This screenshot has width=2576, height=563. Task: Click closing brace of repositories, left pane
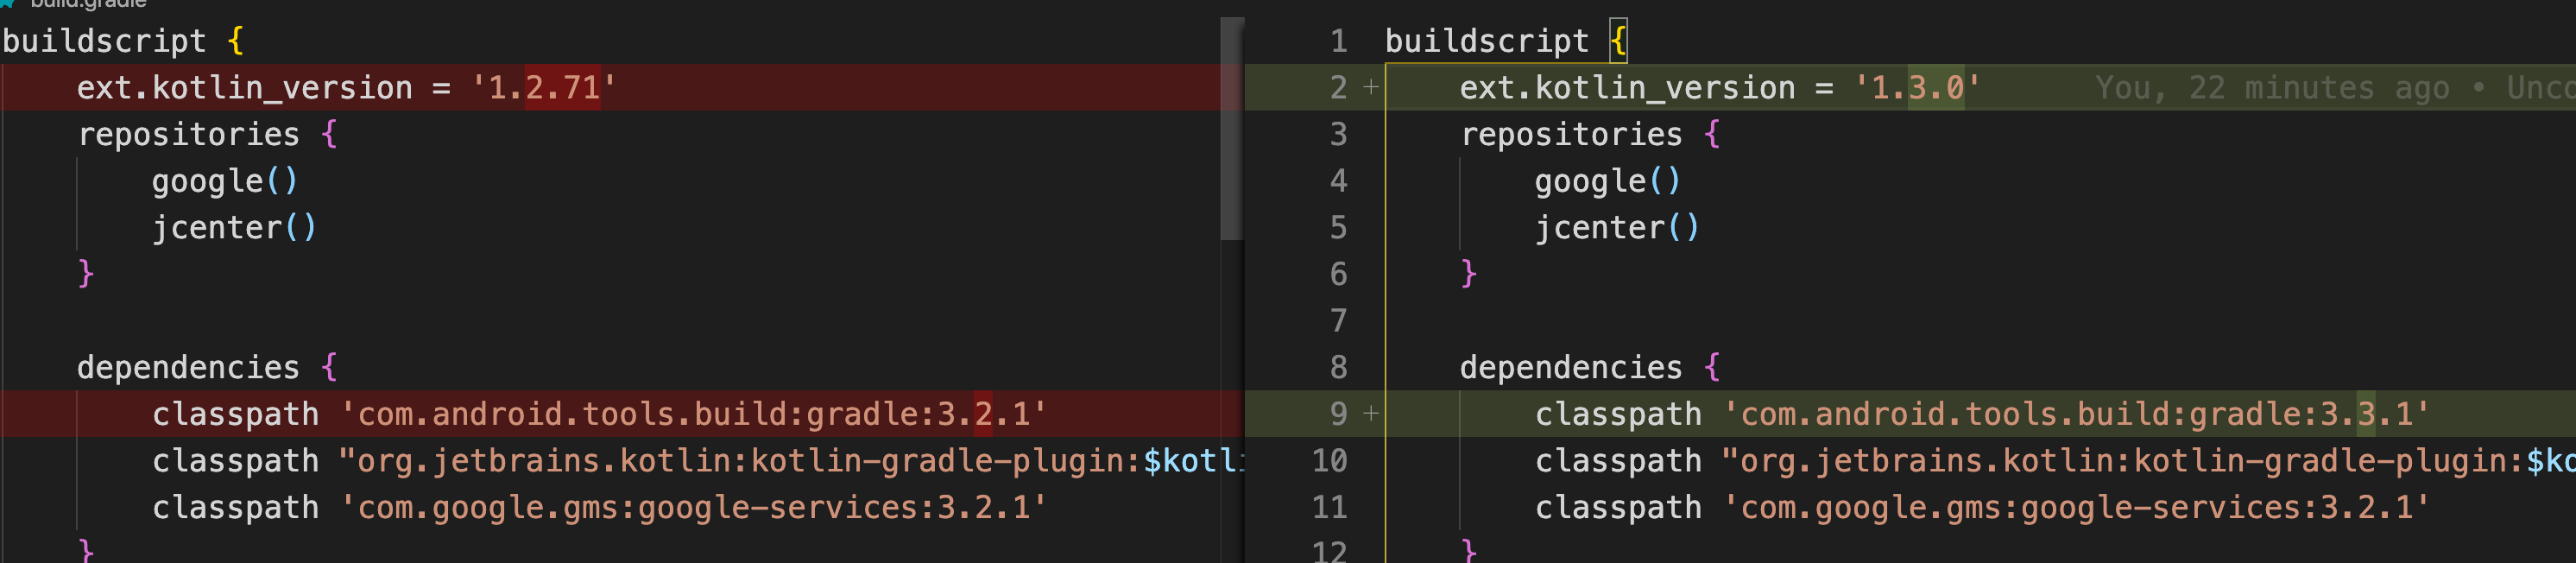coord(86,274)
